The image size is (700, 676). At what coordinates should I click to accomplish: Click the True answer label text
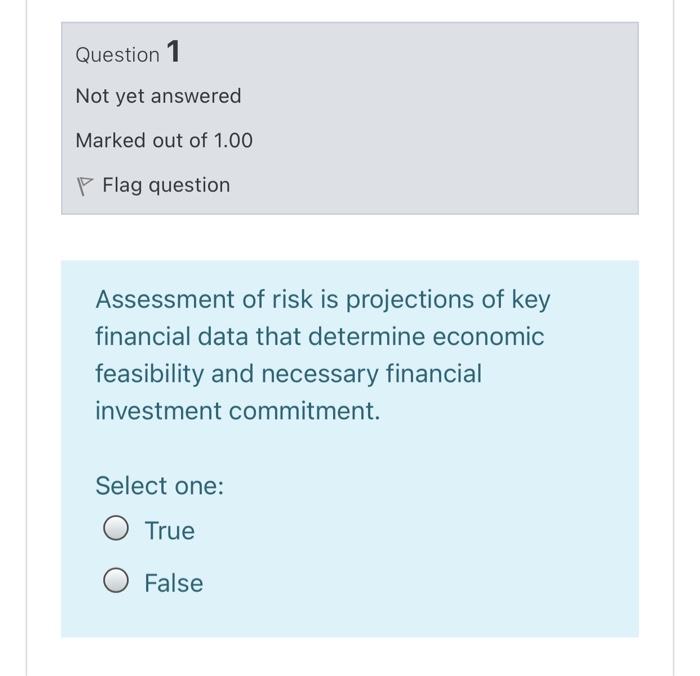170,531
